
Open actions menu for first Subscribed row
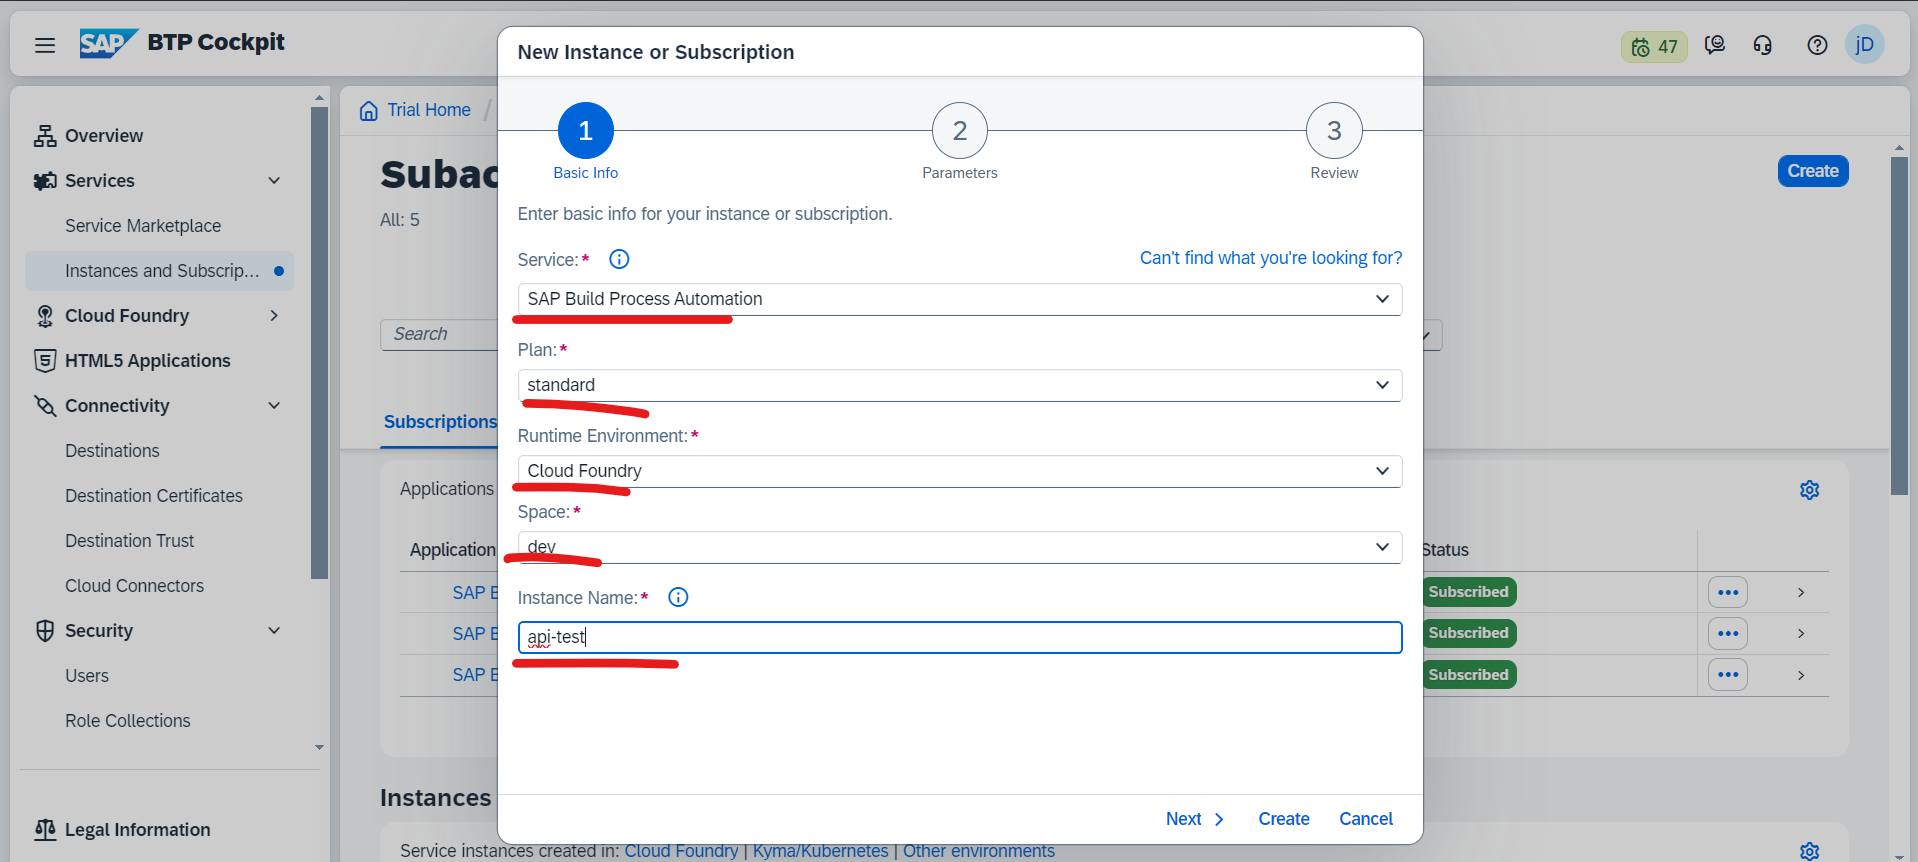(1727, 592)
